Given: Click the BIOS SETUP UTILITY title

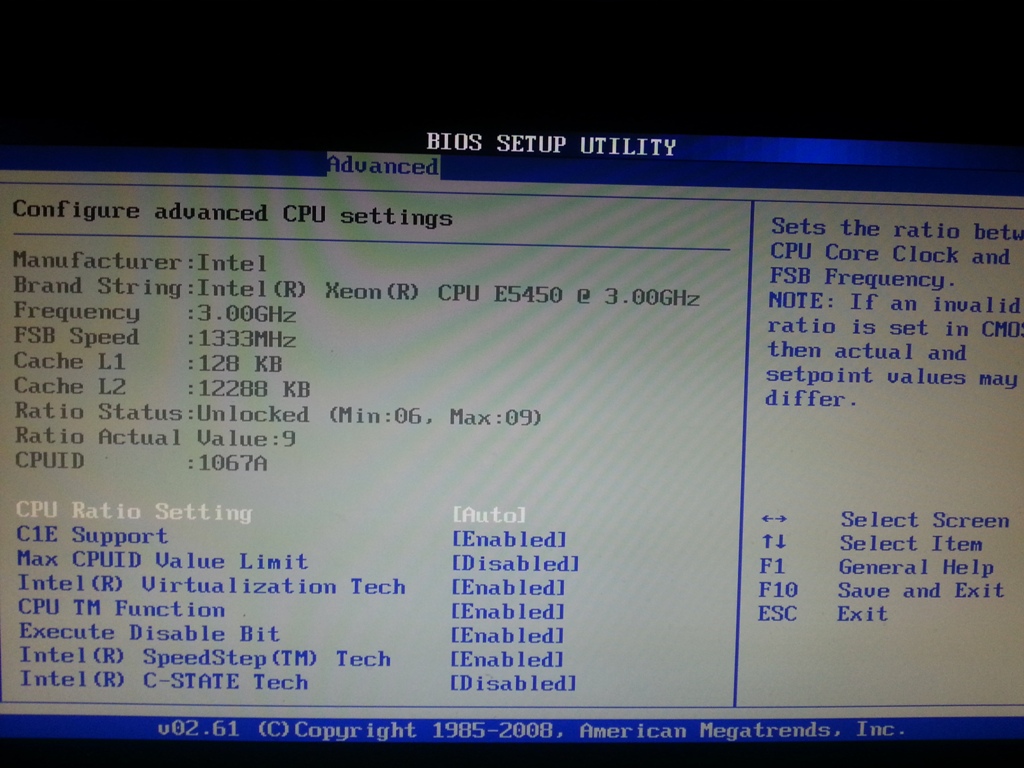Looking at the screenshot, I should coord(551,144).
